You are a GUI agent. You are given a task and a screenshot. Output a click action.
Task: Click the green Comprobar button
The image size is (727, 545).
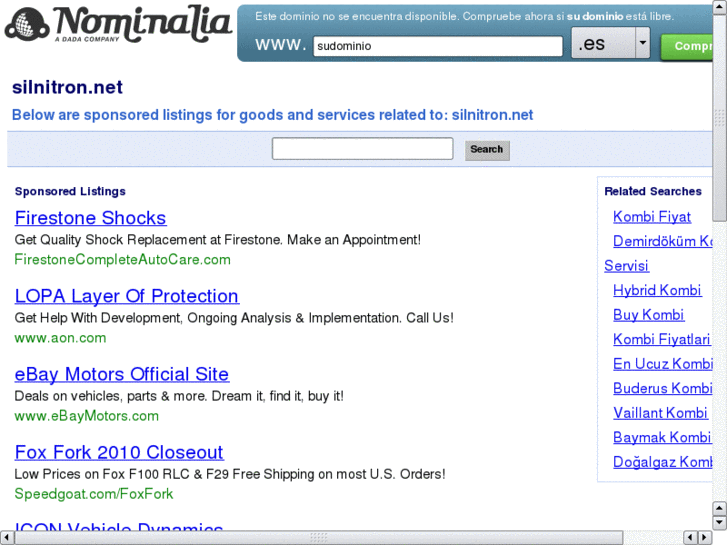[x=687, y=46]
